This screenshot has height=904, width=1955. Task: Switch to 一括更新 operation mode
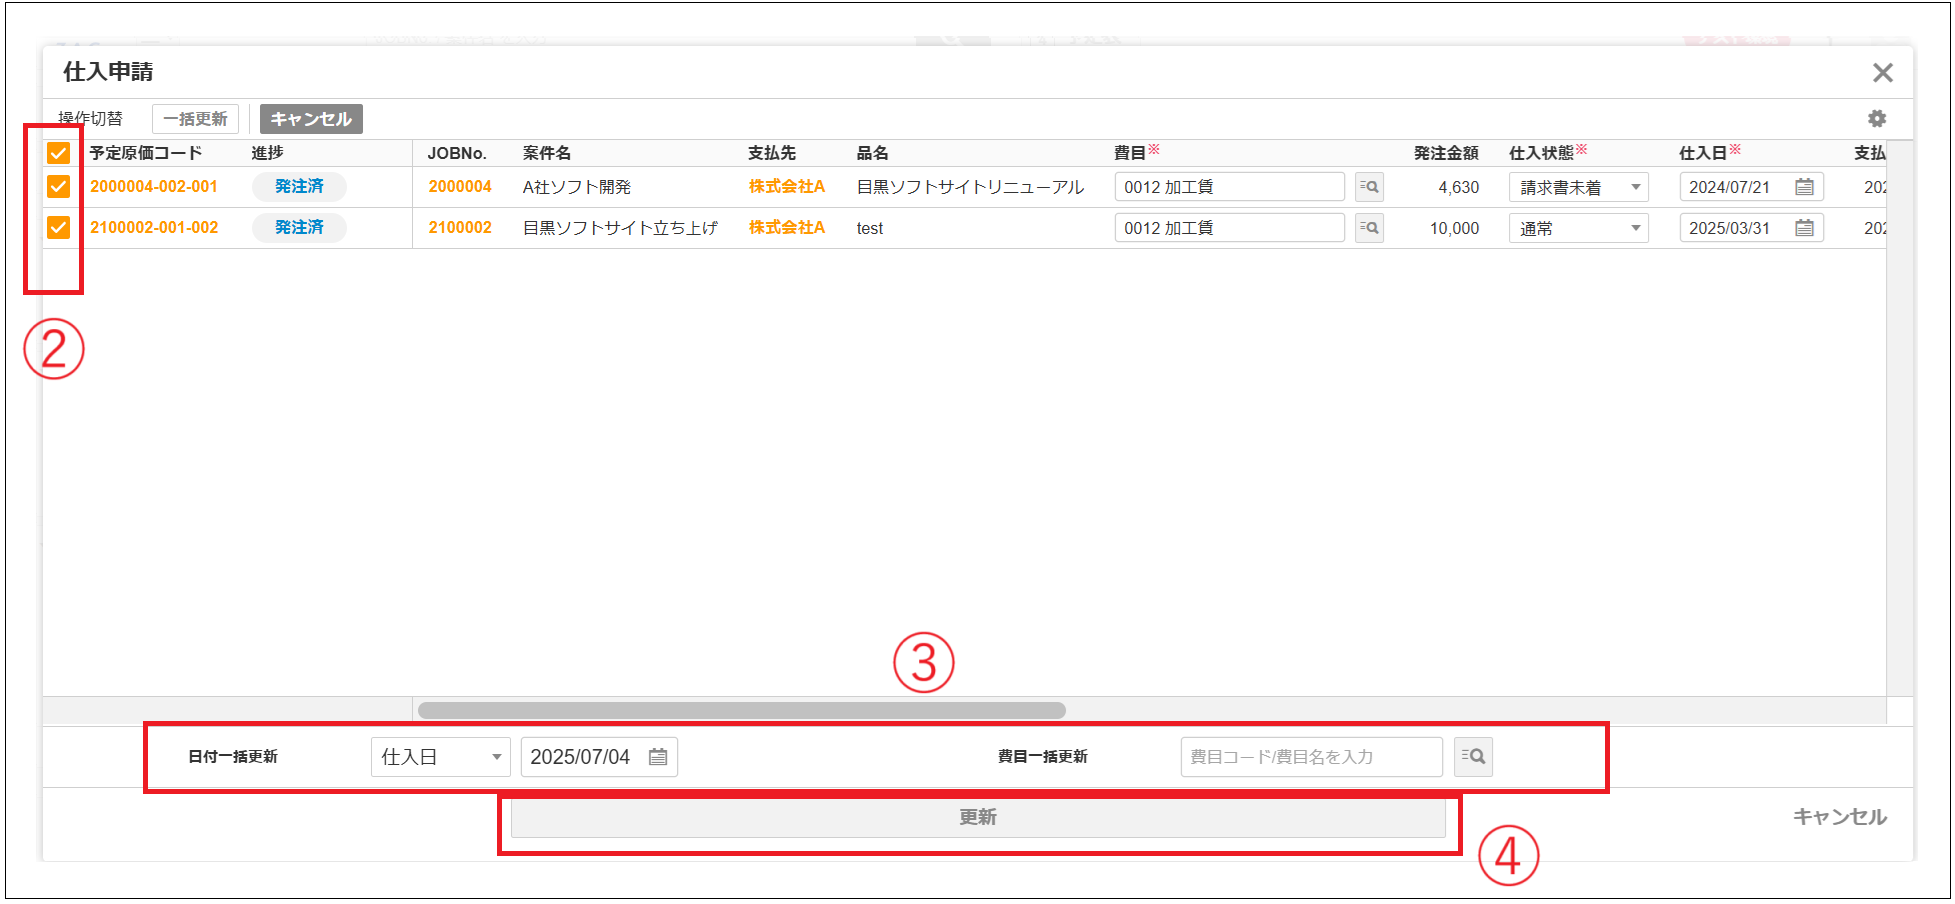coord(195,119)
